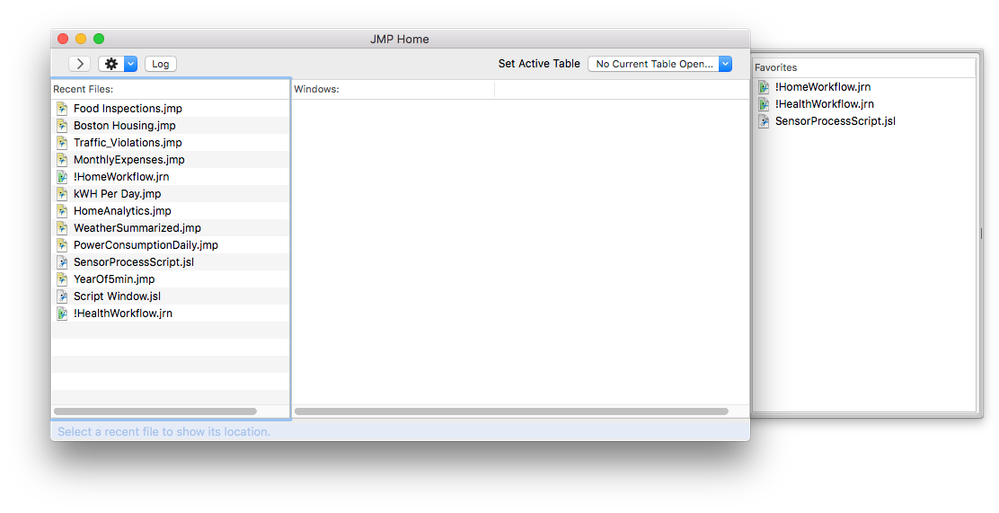Click the WeatherSummarized.jmp file icon
The width and height of the screenshot is (999, 513).
click(x=62, y=228)
